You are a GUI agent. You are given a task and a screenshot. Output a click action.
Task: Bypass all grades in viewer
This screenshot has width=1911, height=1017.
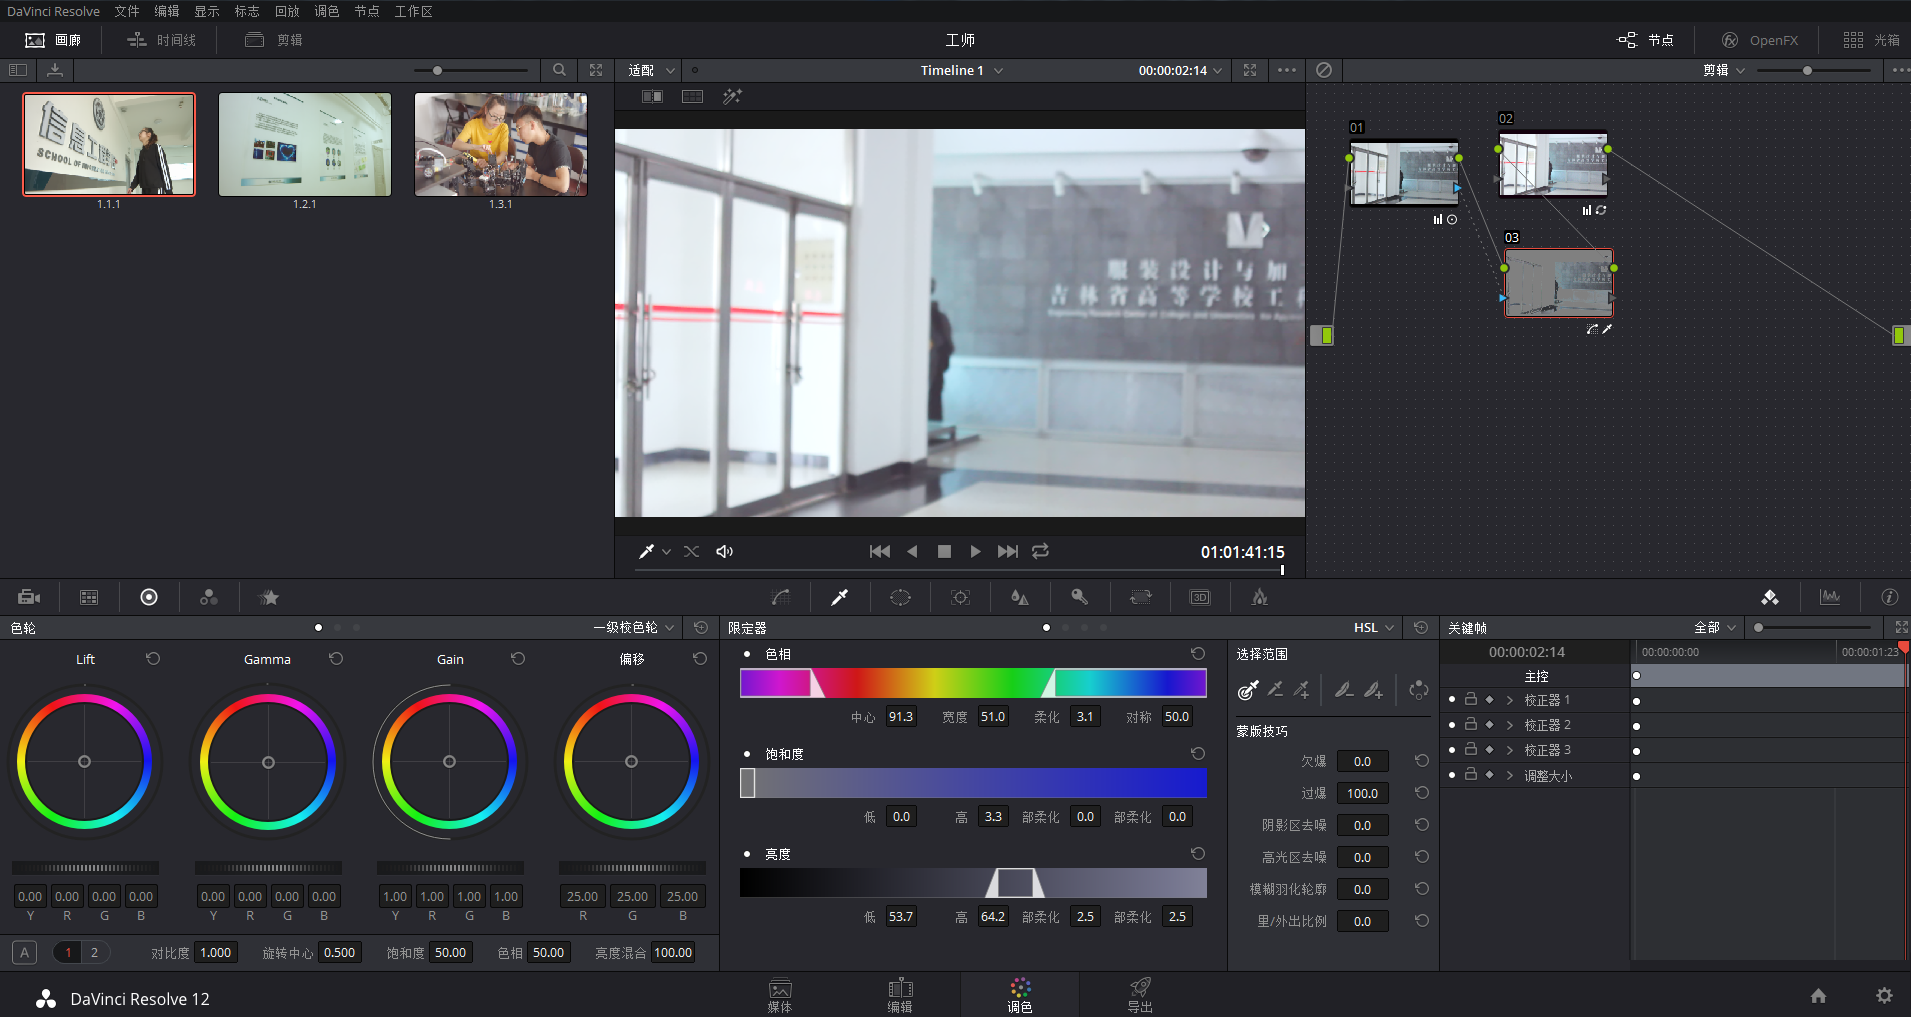tap(1324, 70)
